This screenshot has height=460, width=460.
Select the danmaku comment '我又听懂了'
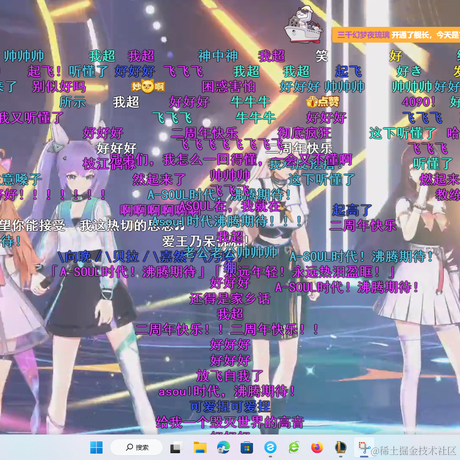click(x=31, y=117)
